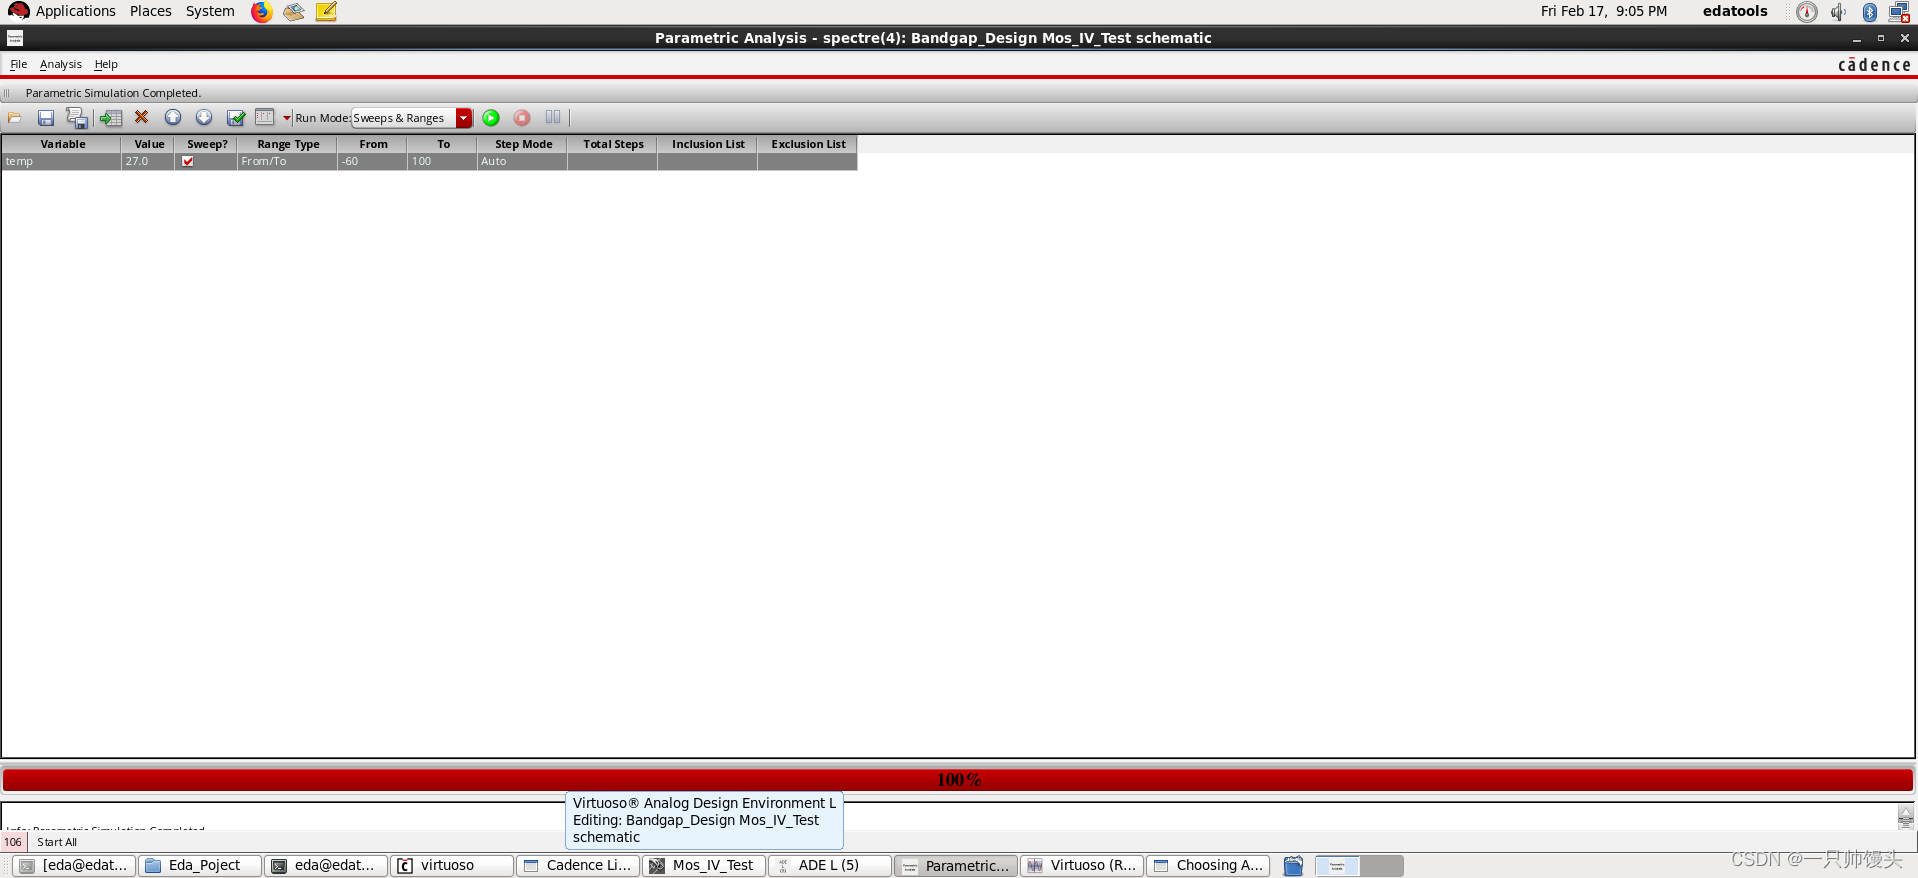Image resolution: width=1918 pixels, height=878 pixels.
Task: Click the Start All status text
Action: tap(57, 842)
